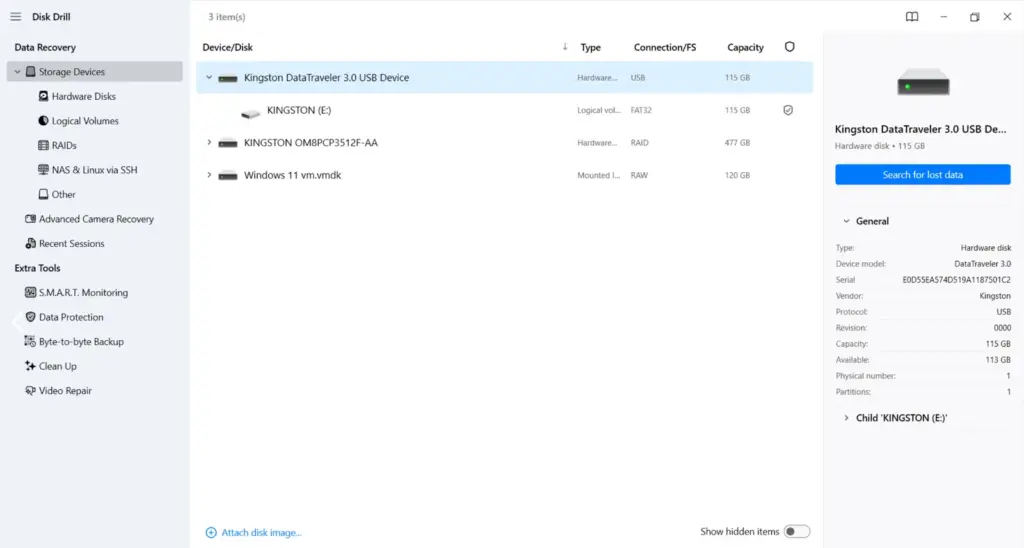
Task: Click the Data Protection shield icon
Action: [30, 317]
